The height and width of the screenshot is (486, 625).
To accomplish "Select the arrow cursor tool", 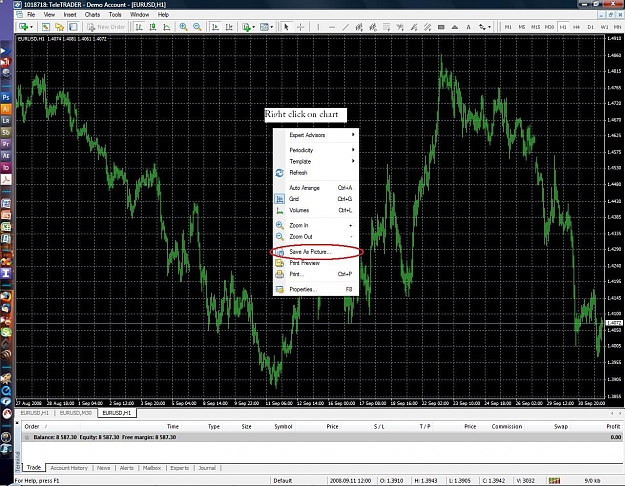I will pos(286,27).
